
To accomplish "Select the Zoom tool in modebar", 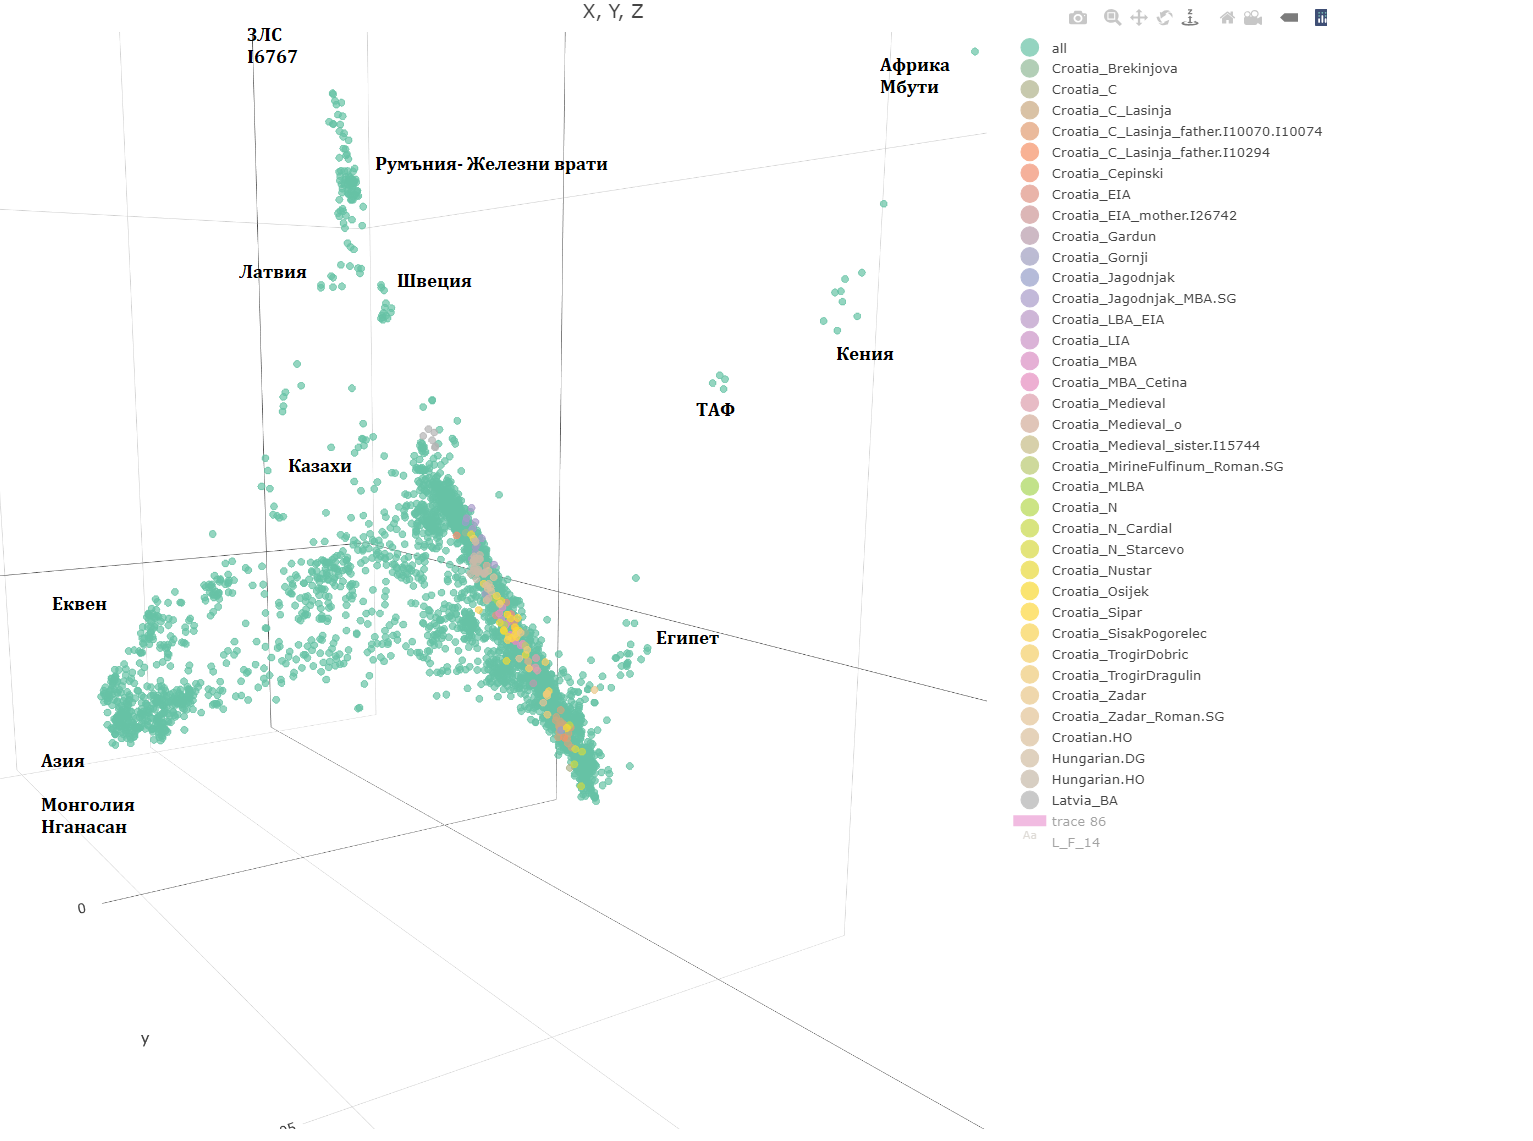I will pos(1112,18).
